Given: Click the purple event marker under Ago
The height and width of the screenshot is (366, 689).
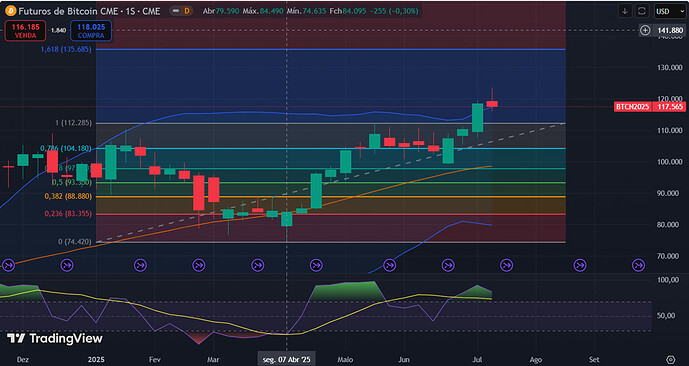Looking at the screenshot, I should pyautogui.click(x=580, y=265).
